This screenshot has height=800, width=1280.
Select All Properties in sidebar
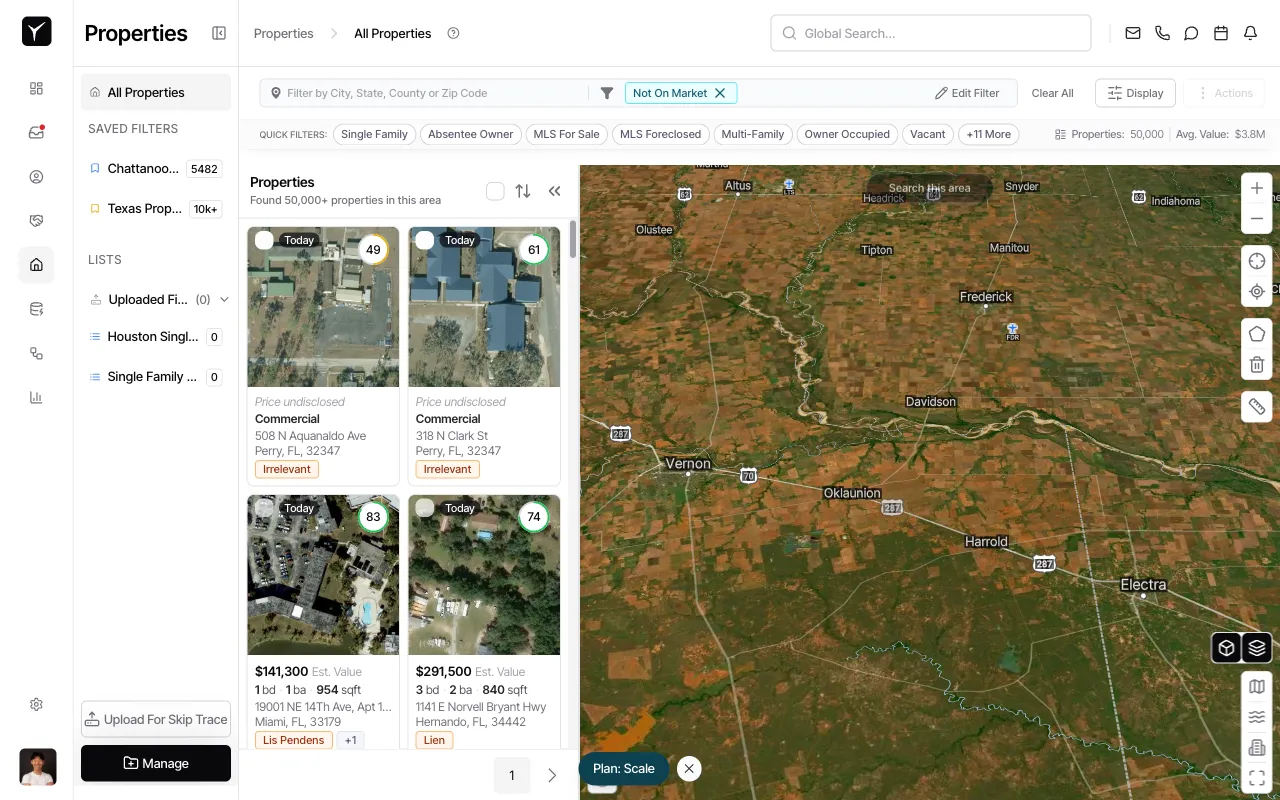[146, 92]
